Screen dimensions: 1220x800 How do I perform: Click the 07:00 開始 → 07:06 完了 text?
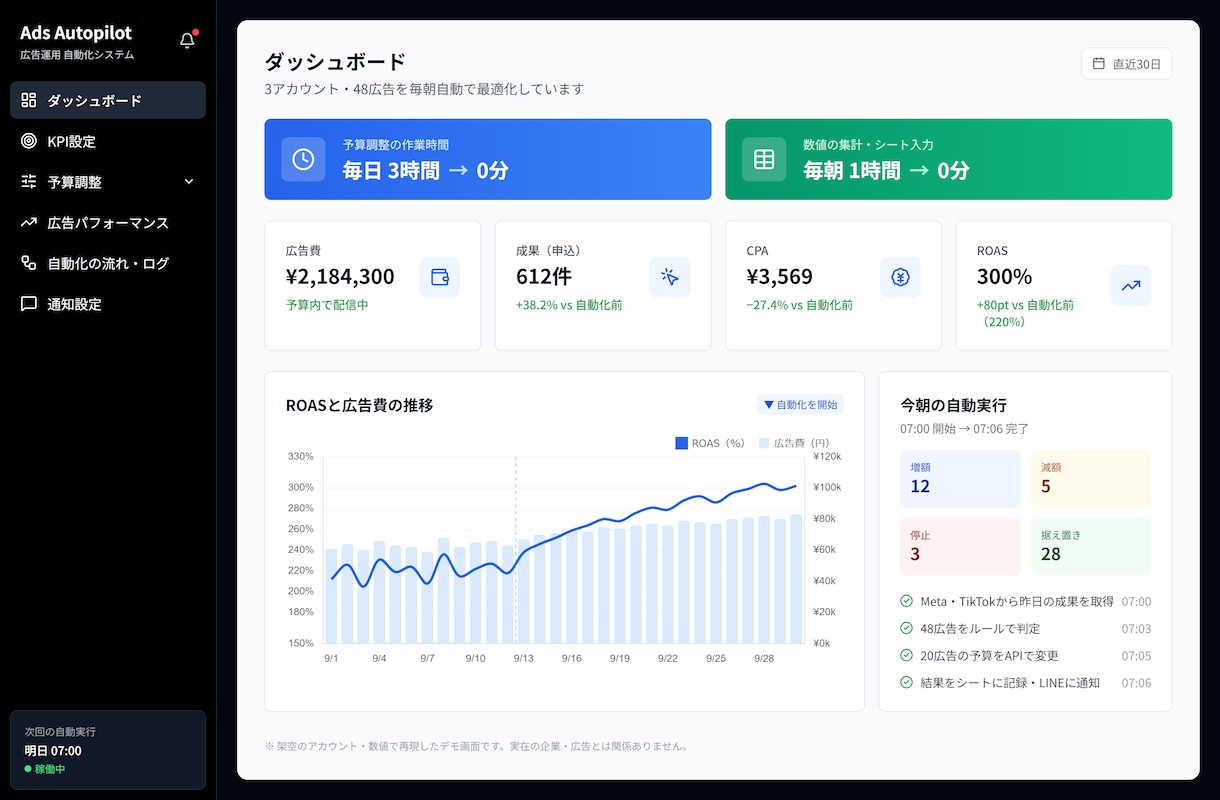pyautogui.click(x=964, y=428)
